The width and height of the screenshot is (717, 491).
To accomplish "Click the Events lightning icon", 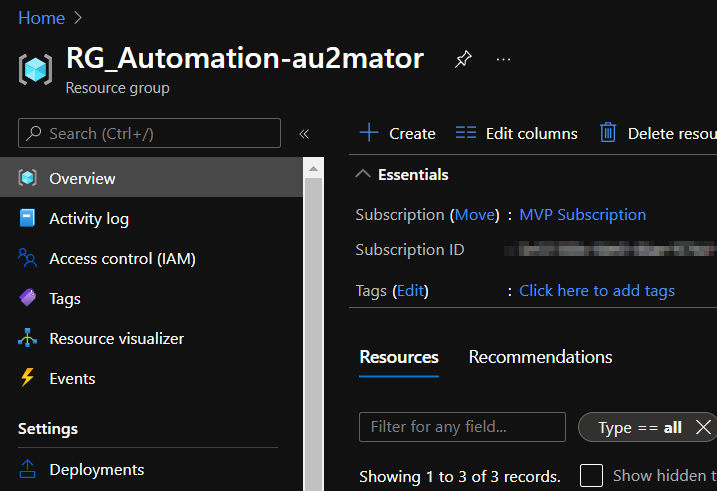I will [x=27, y=378].
